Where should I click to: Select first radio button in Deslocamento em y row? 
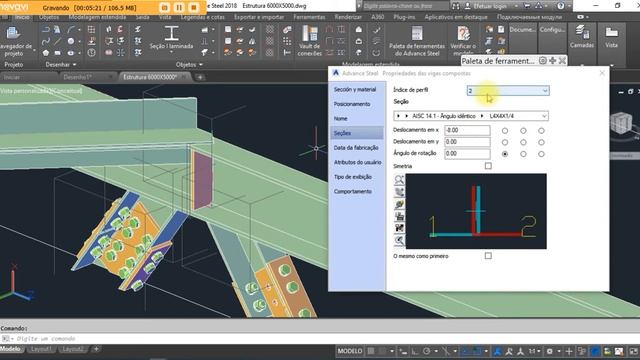(x=505, y=142)
